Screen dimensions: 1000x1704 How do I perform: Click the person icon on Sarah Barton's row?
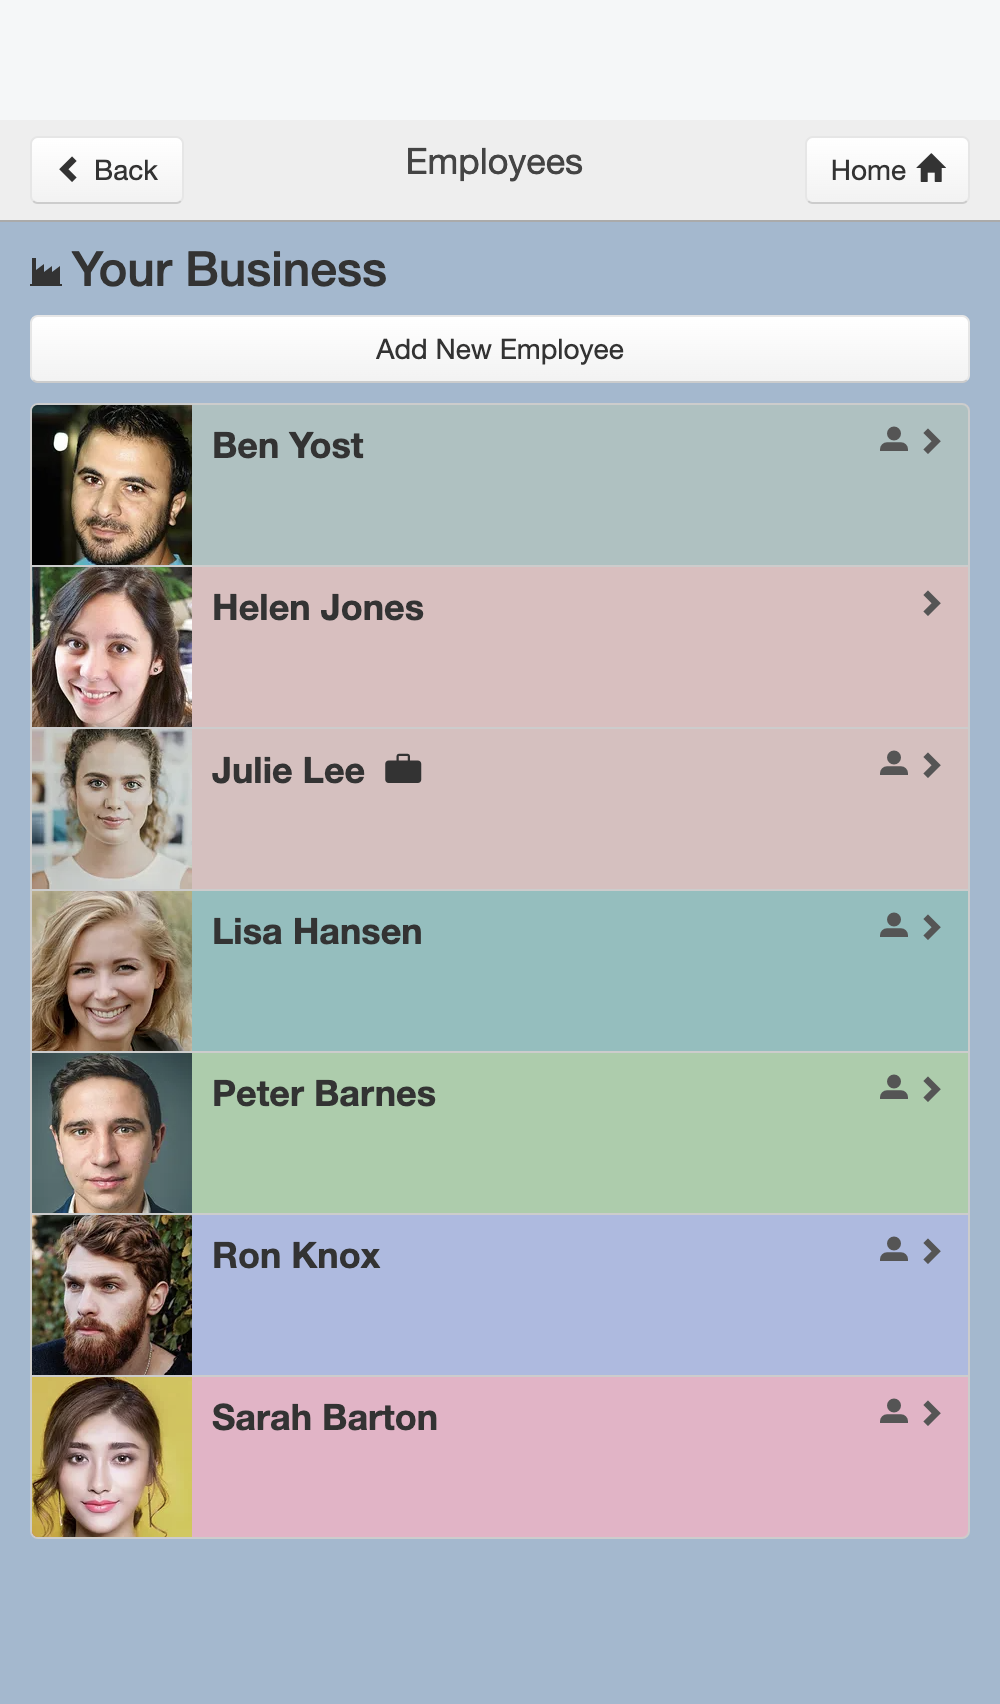coord(894,1412)
